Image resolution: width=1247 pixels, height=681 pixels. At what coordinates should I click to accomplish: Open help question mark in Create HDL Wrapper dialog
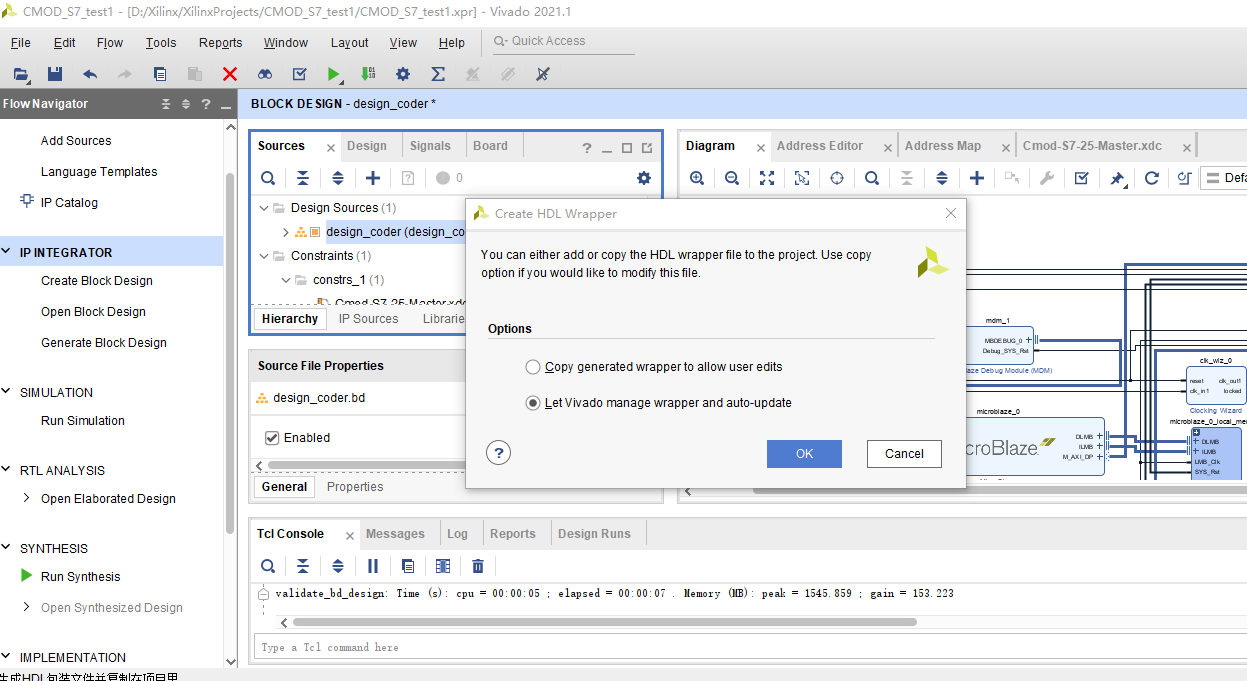coord(499,453)
